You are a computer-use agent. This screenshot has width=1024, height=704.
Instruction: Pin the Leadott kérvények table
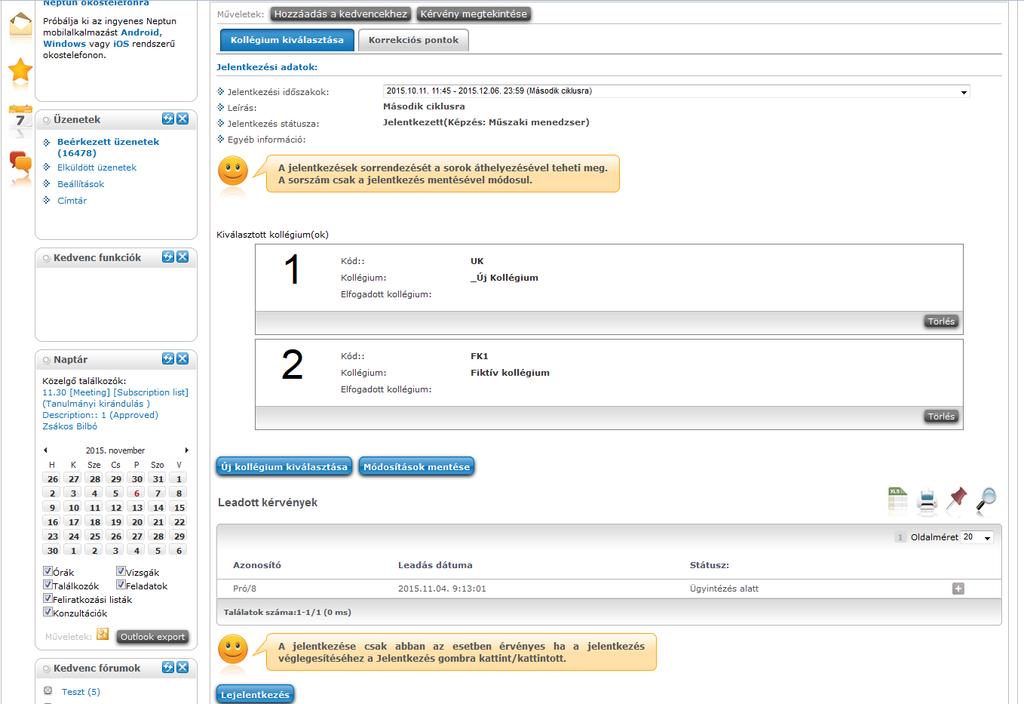[957, 499]
